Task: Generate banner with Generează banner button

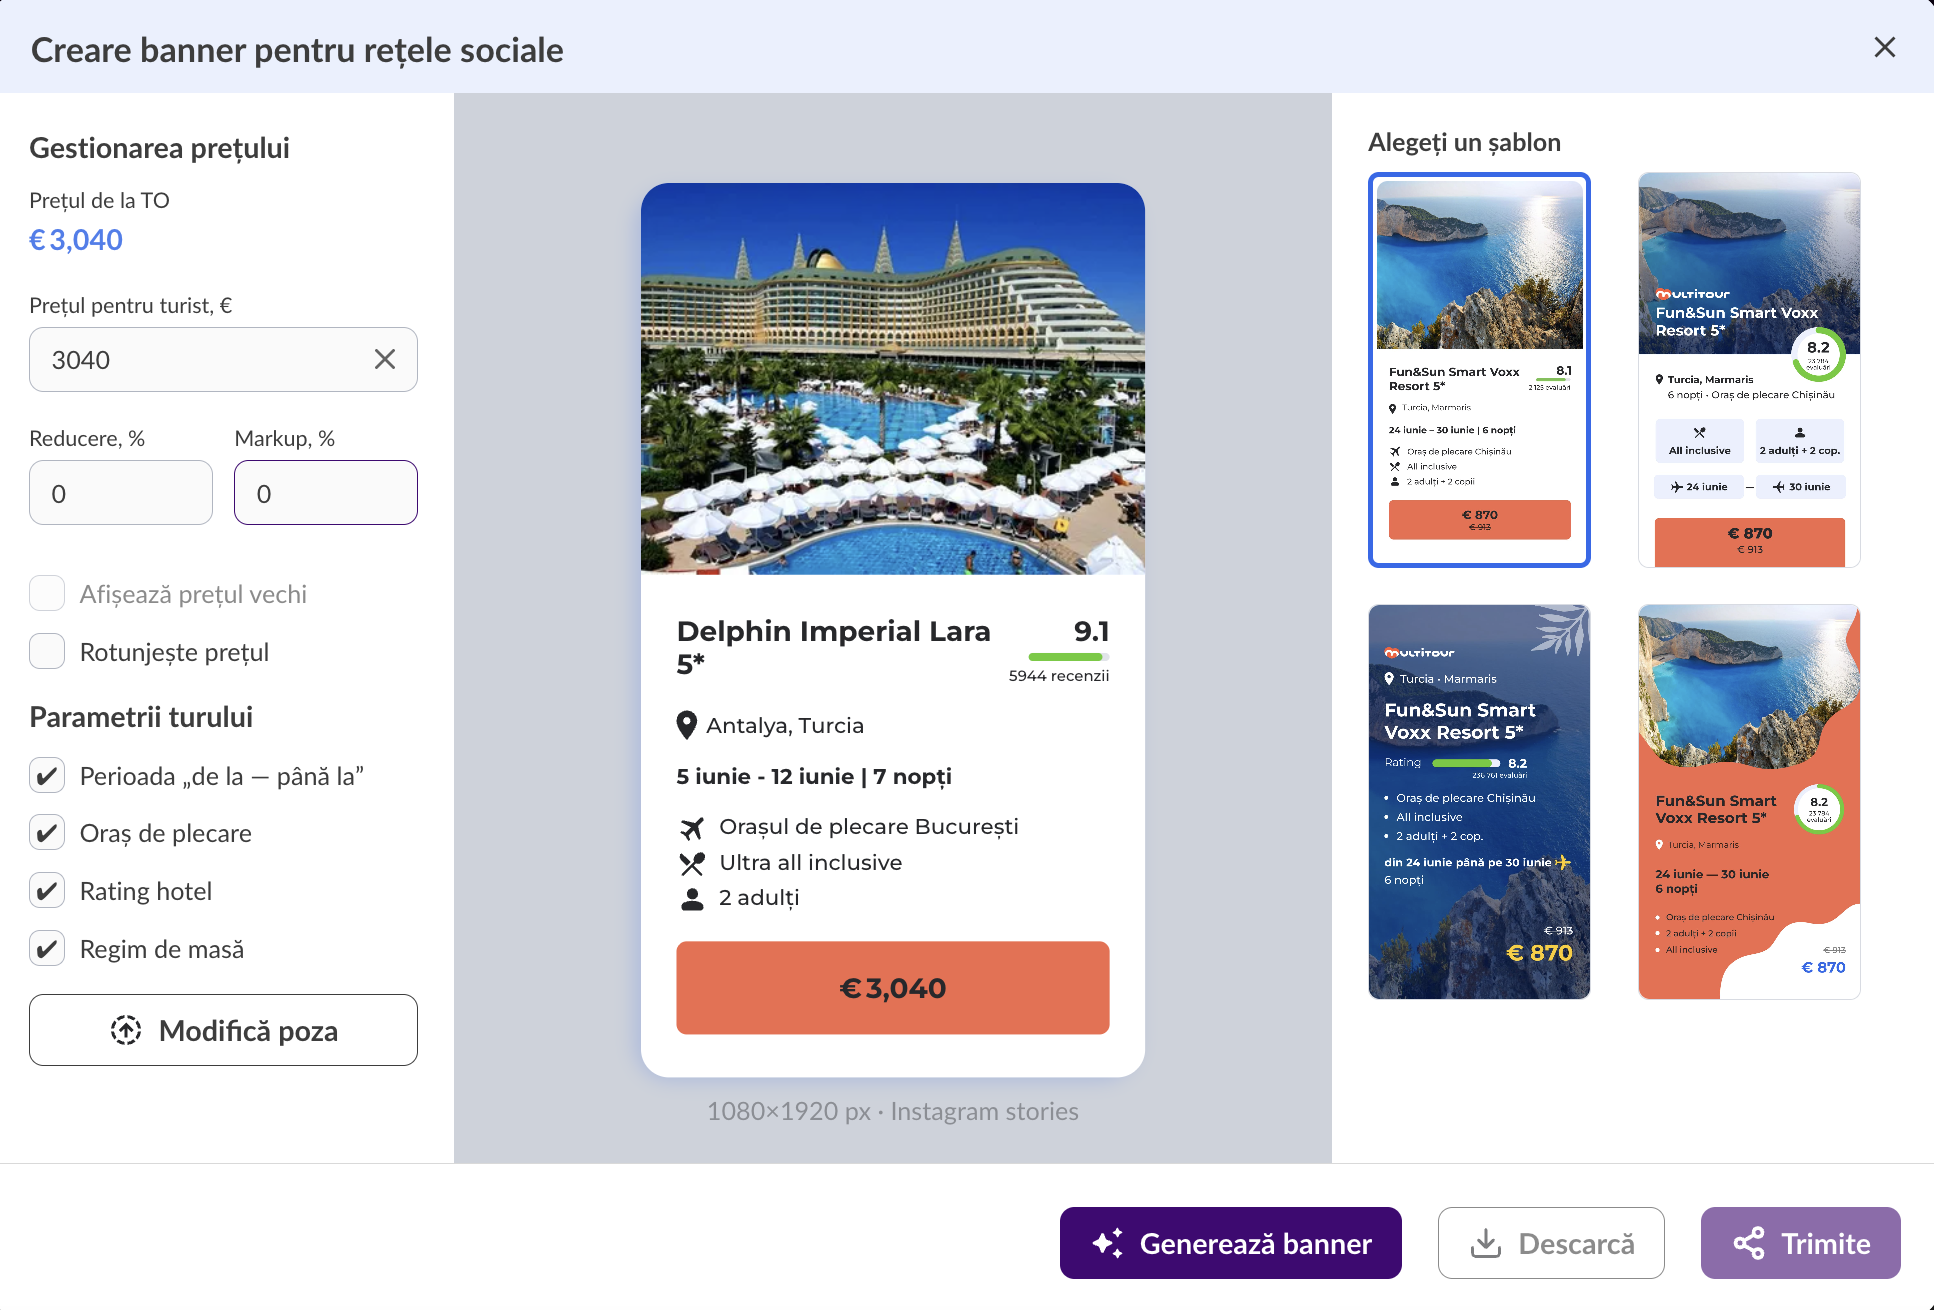Action: pos(1231,1243)
